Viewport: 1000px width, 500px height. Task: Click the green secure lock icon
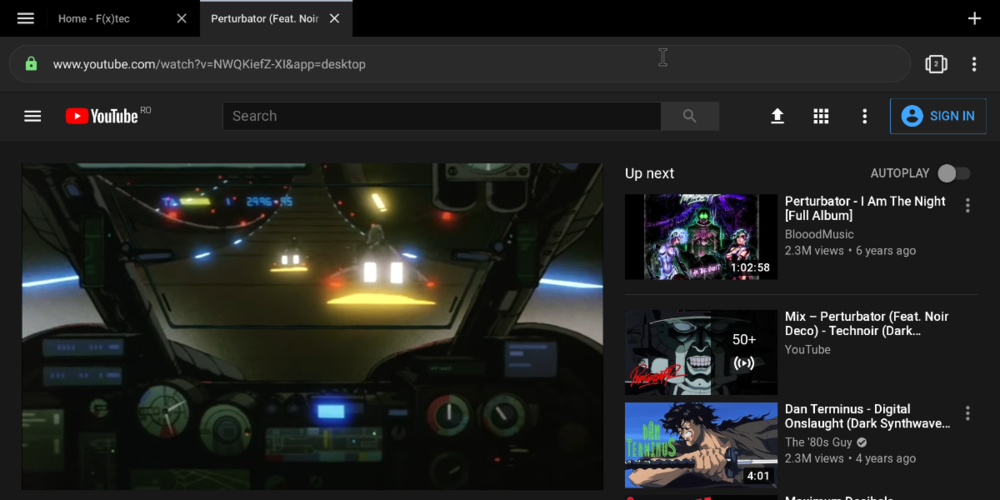31,64
